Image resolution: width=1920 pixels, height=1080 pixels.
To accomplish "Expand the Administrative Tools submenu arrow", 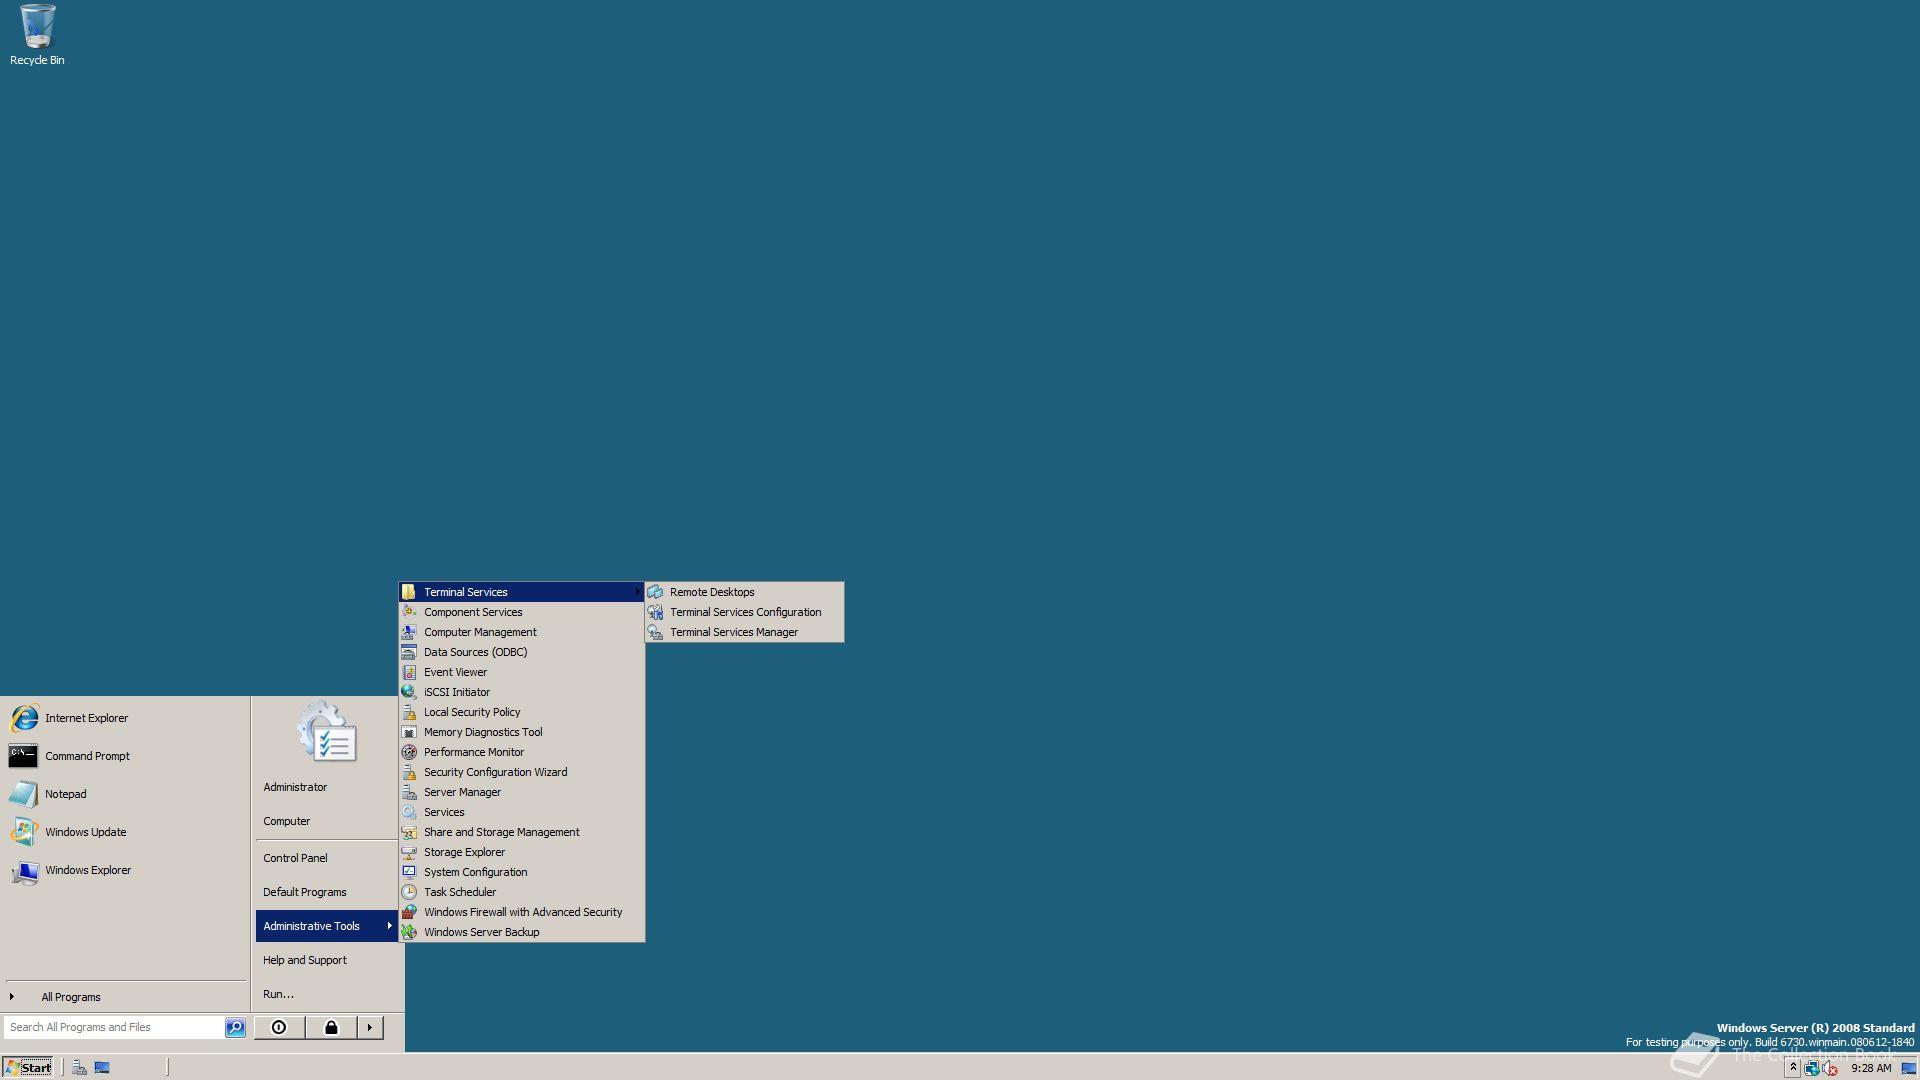I will coord(389,926).
